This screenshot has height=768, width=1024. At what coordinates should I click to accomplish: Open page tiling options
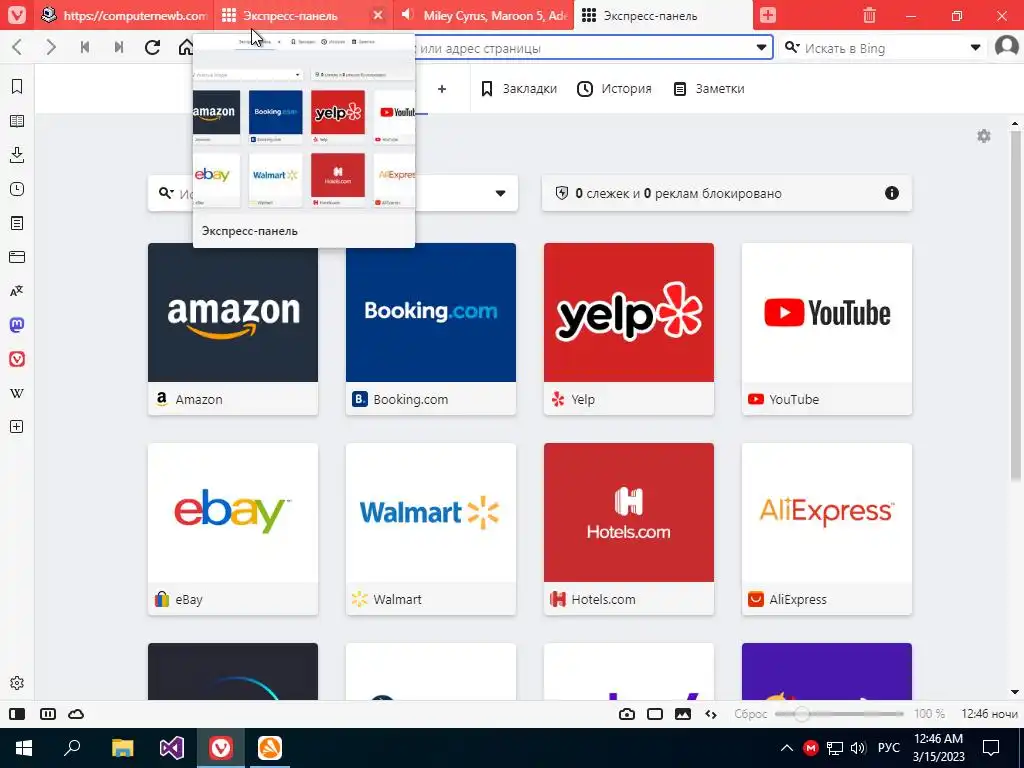pyautogui.click(x=655, y=714)
